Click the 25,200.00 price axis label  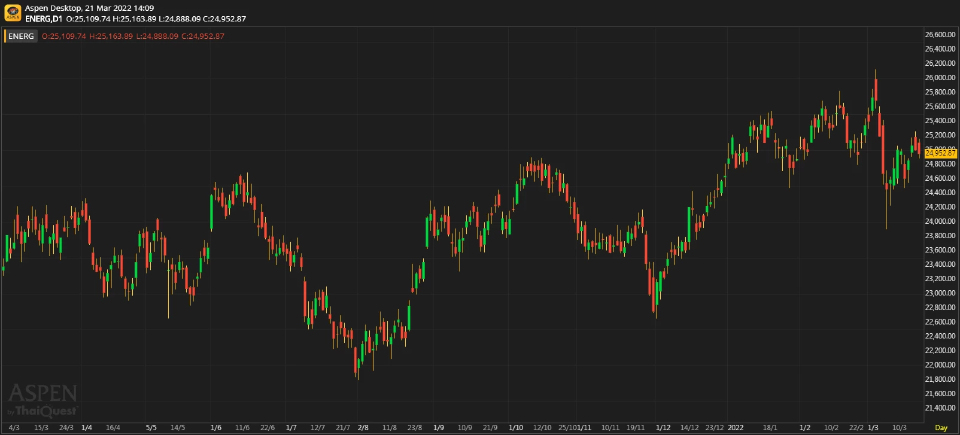[940, 135]
